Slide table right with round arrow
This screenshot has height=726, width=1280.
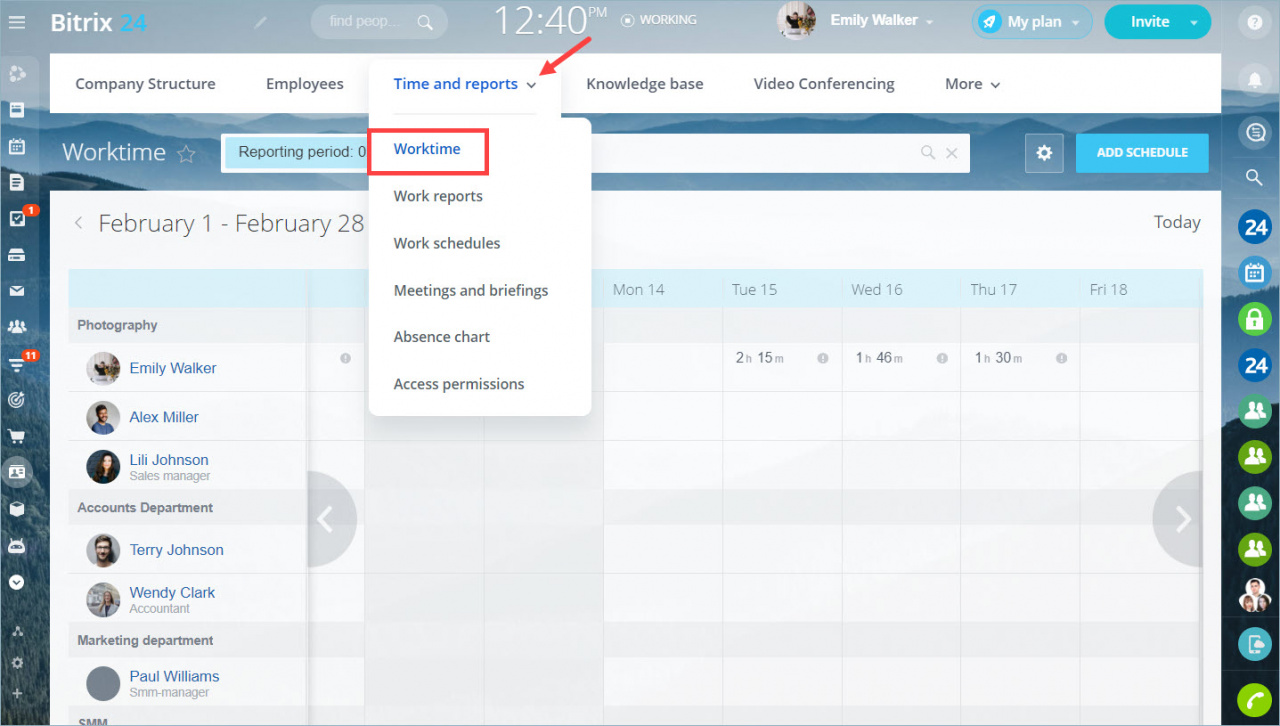coord(1178,519)
